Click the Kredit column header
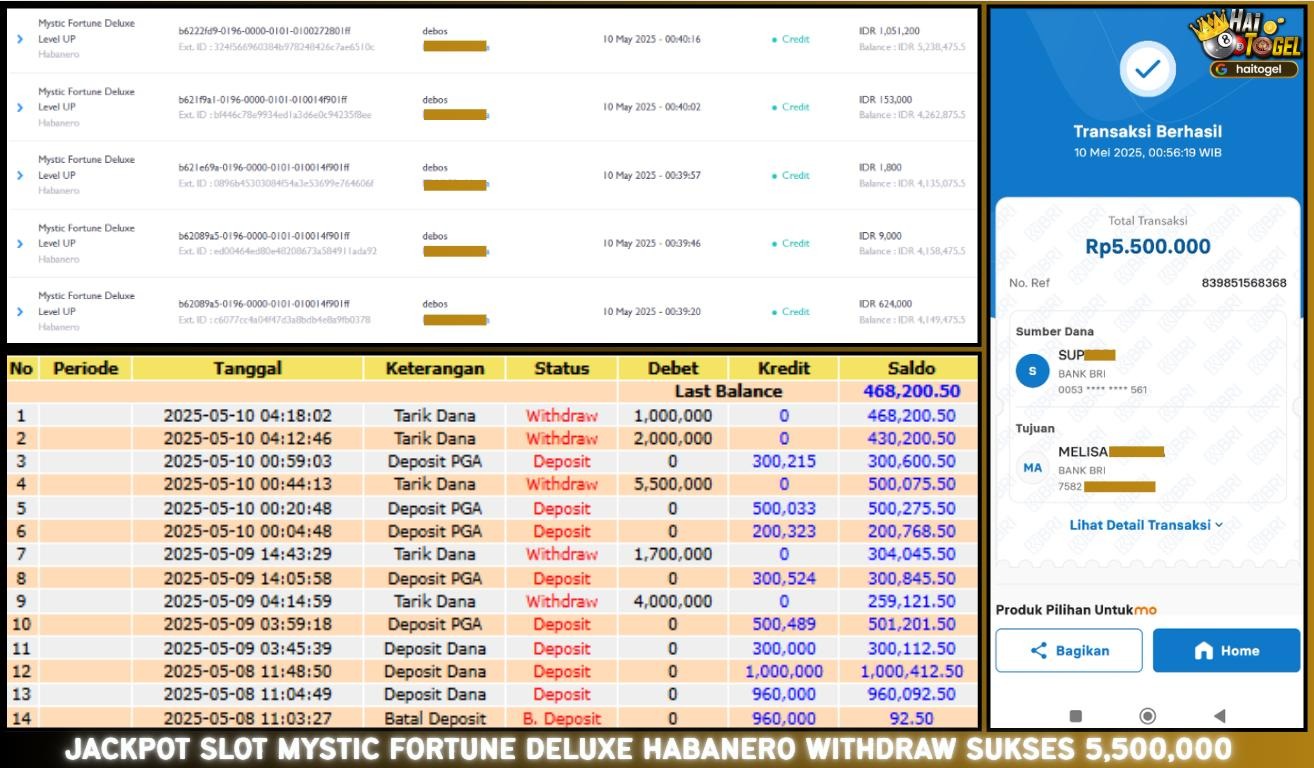1314x768 pixels. [784, 368]
